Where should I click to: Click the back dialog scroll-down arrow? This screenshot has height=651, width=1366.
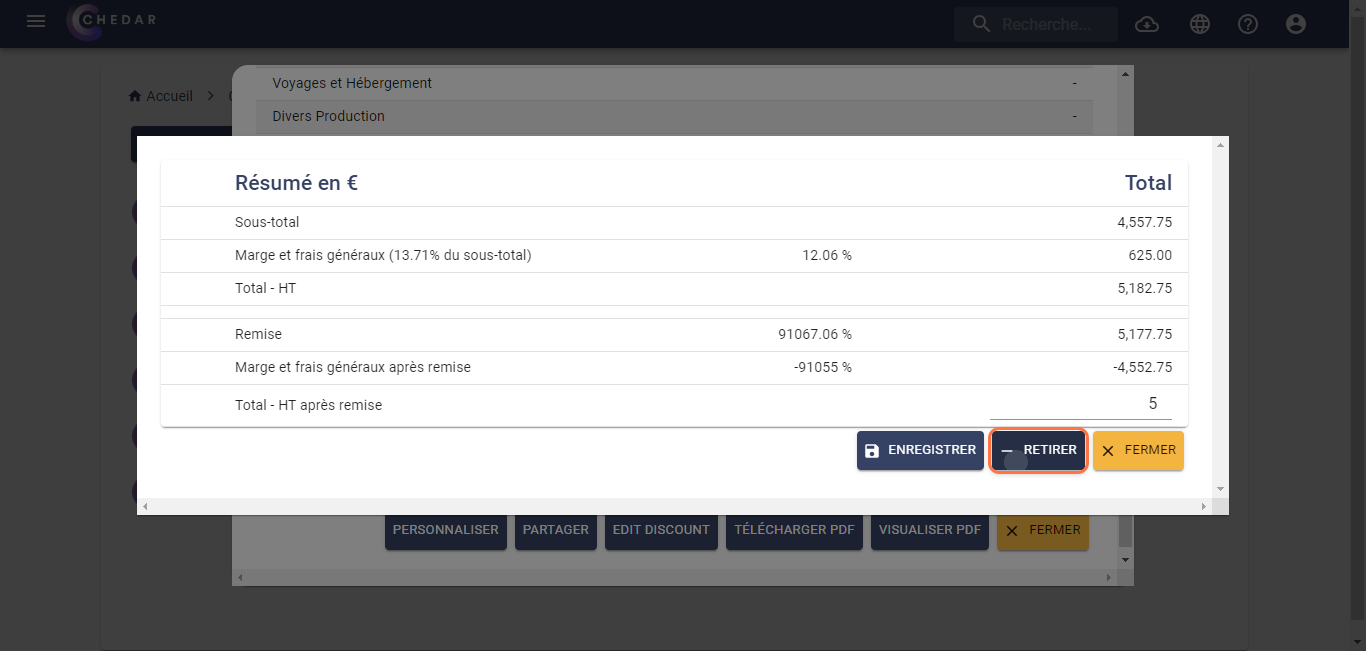1126,560
